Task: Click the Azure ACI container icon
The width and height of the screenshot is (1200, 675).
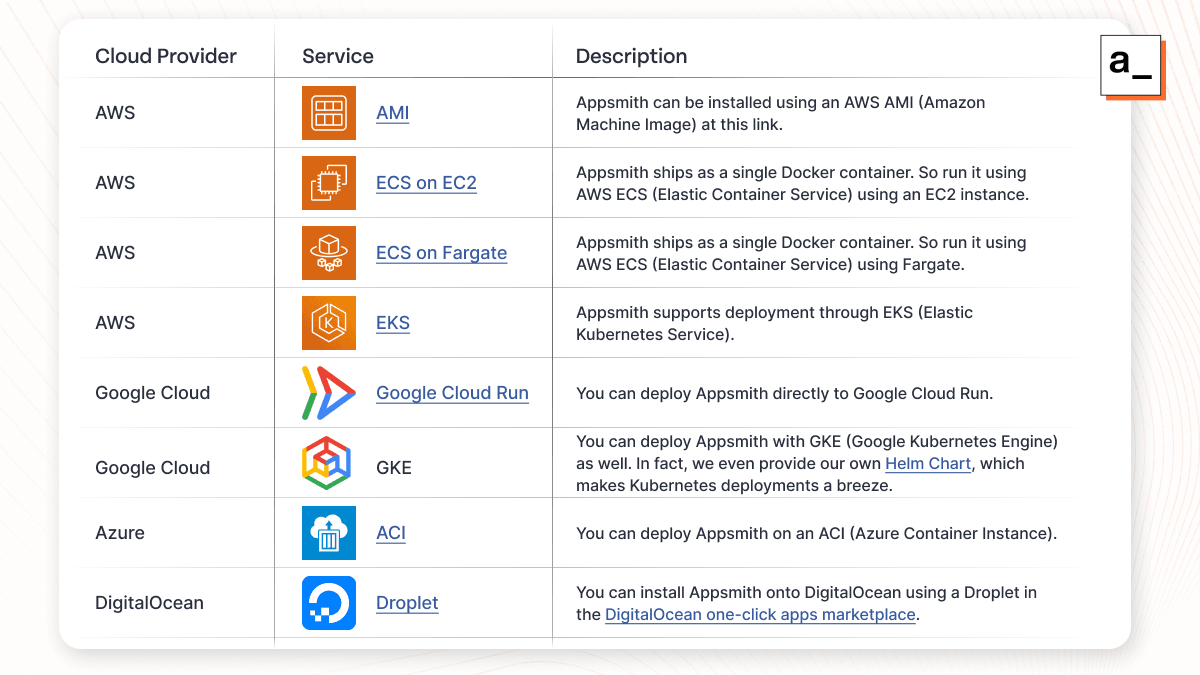Action: pyautogui.click(x=329, y=532)
